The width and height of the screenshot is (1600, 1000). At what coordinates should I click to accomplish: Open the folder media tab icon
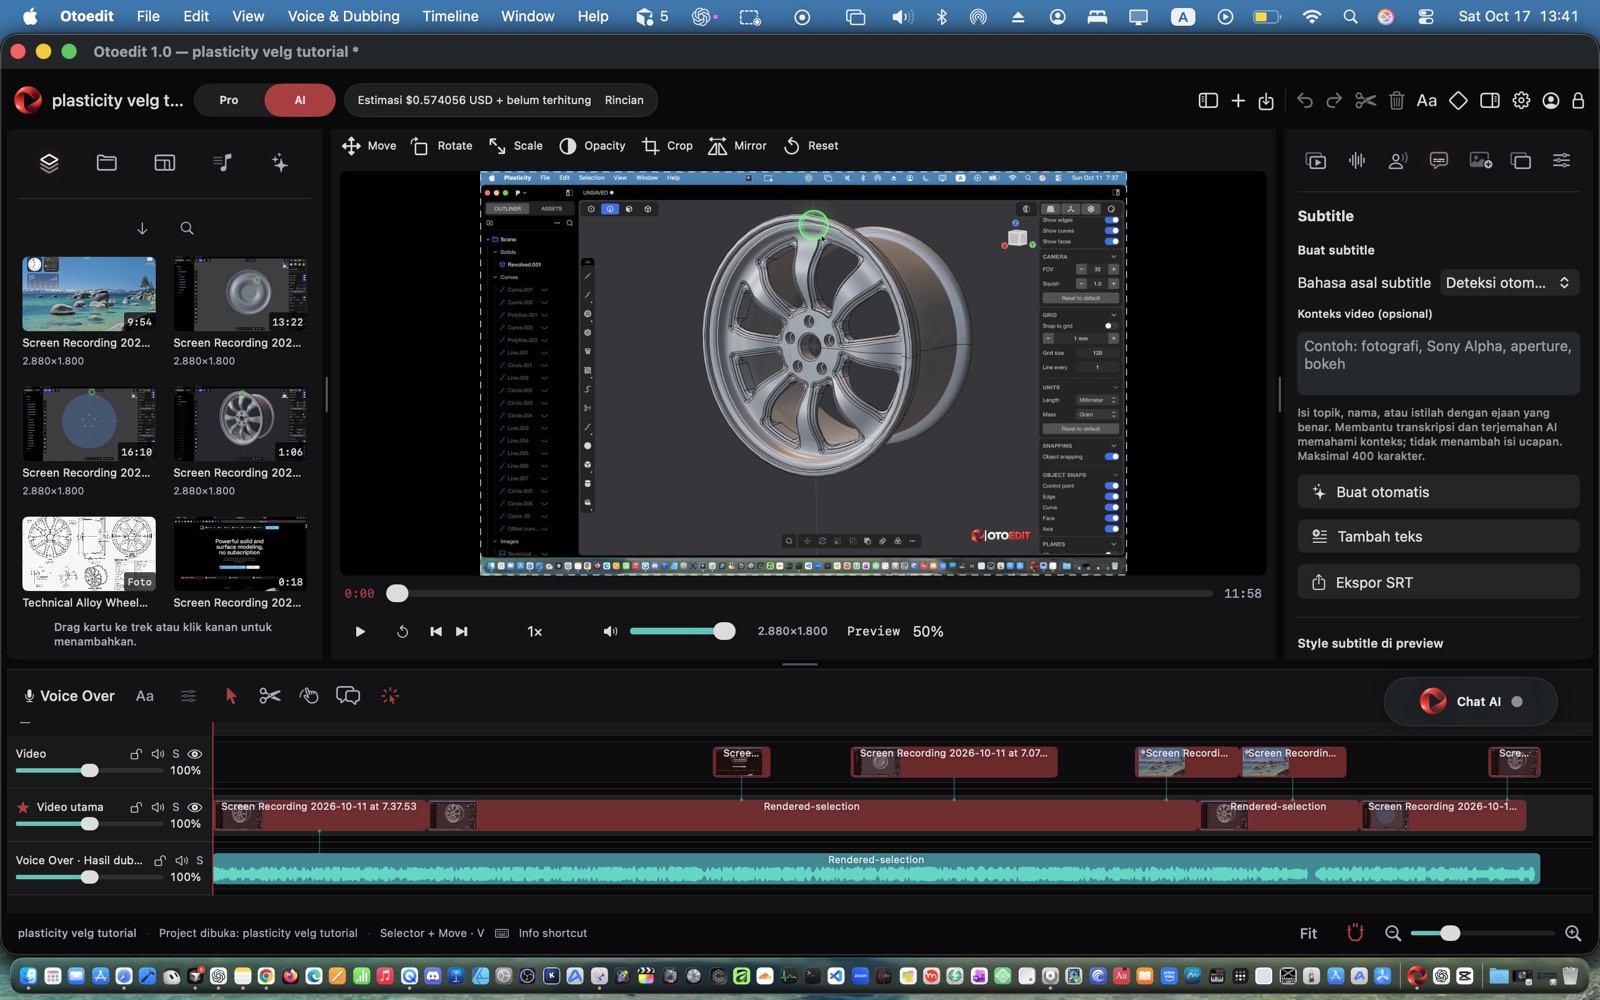pyautogui.click(x=107, y=163)
